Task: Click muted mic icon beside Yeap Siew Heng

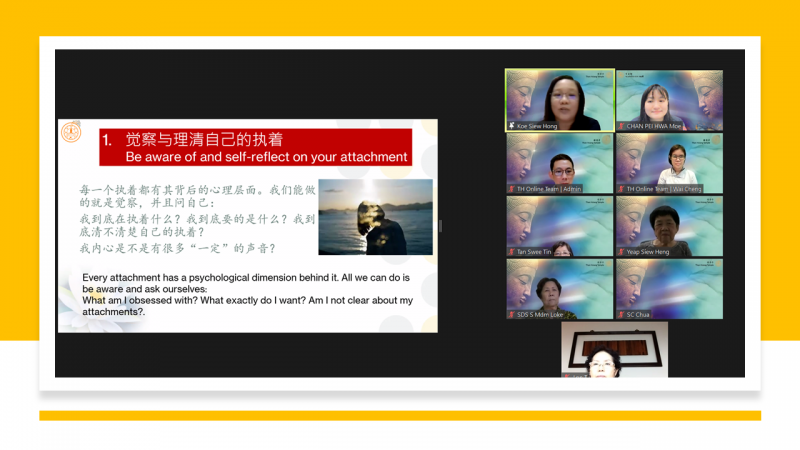Action: [x=621, y=252]
